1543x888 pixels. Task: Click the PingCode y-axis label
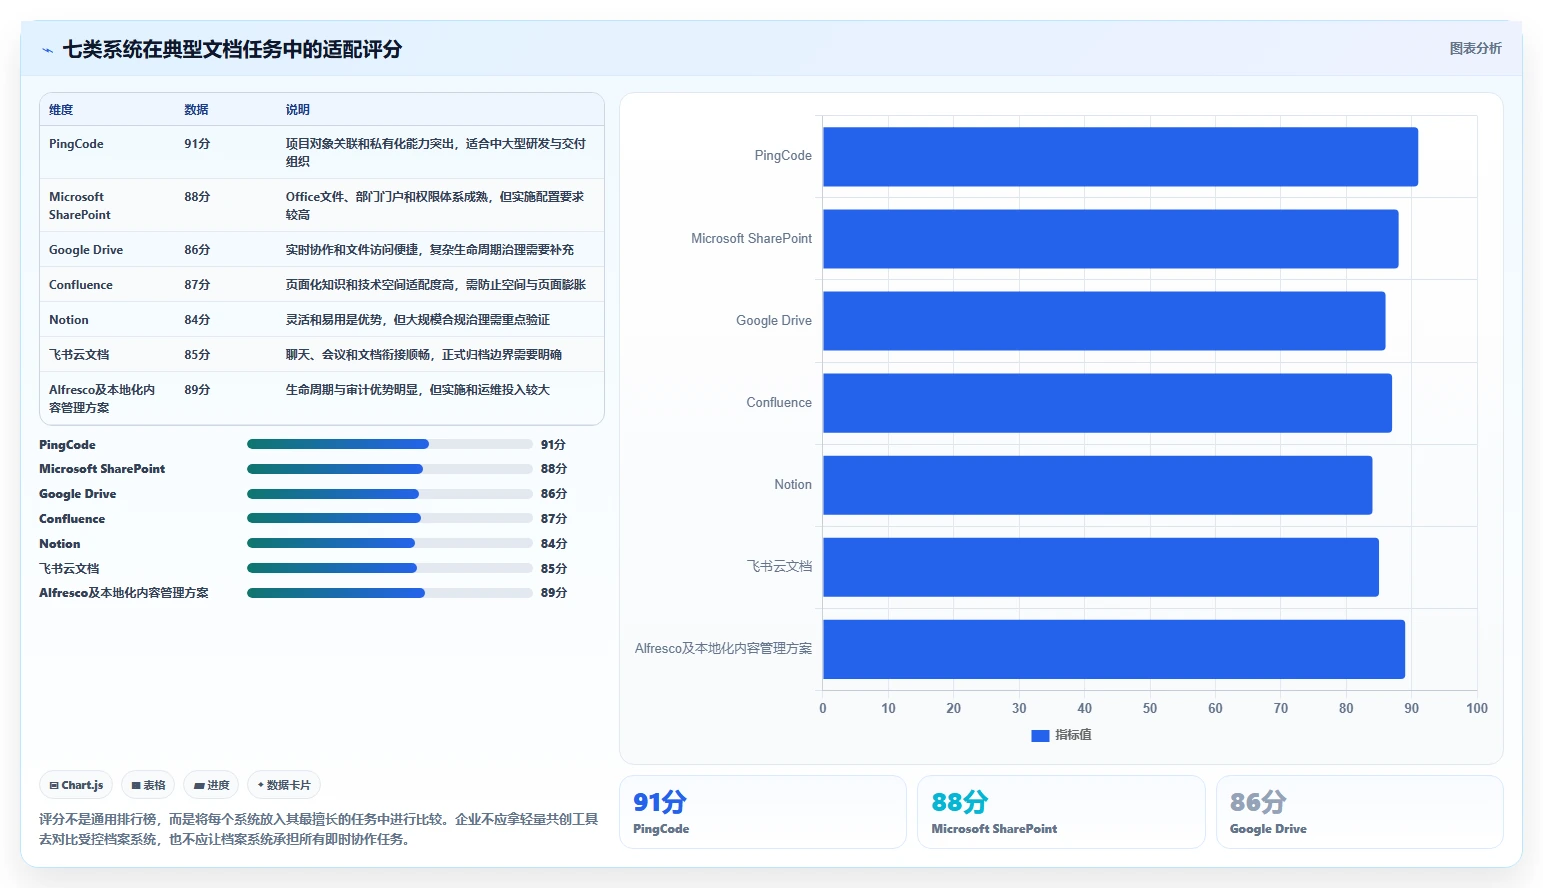click(783, 156)
